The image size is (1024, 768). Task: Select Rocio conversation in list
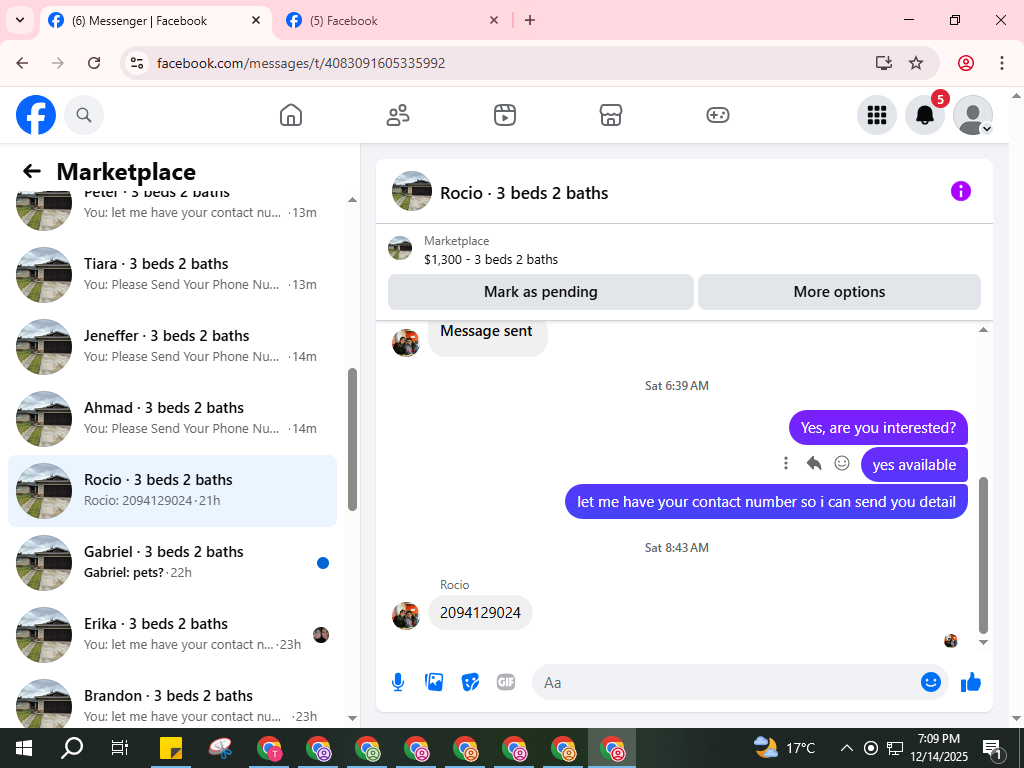coord(172,490)
